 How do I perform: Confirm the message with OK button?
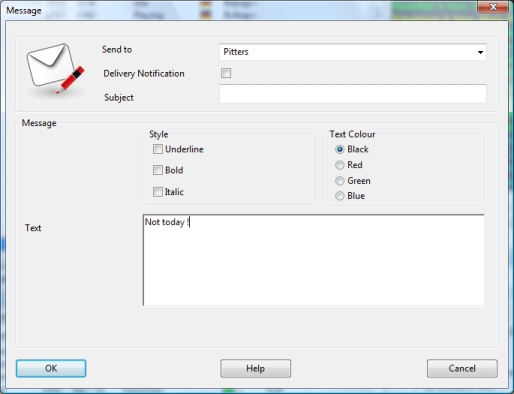51,368
